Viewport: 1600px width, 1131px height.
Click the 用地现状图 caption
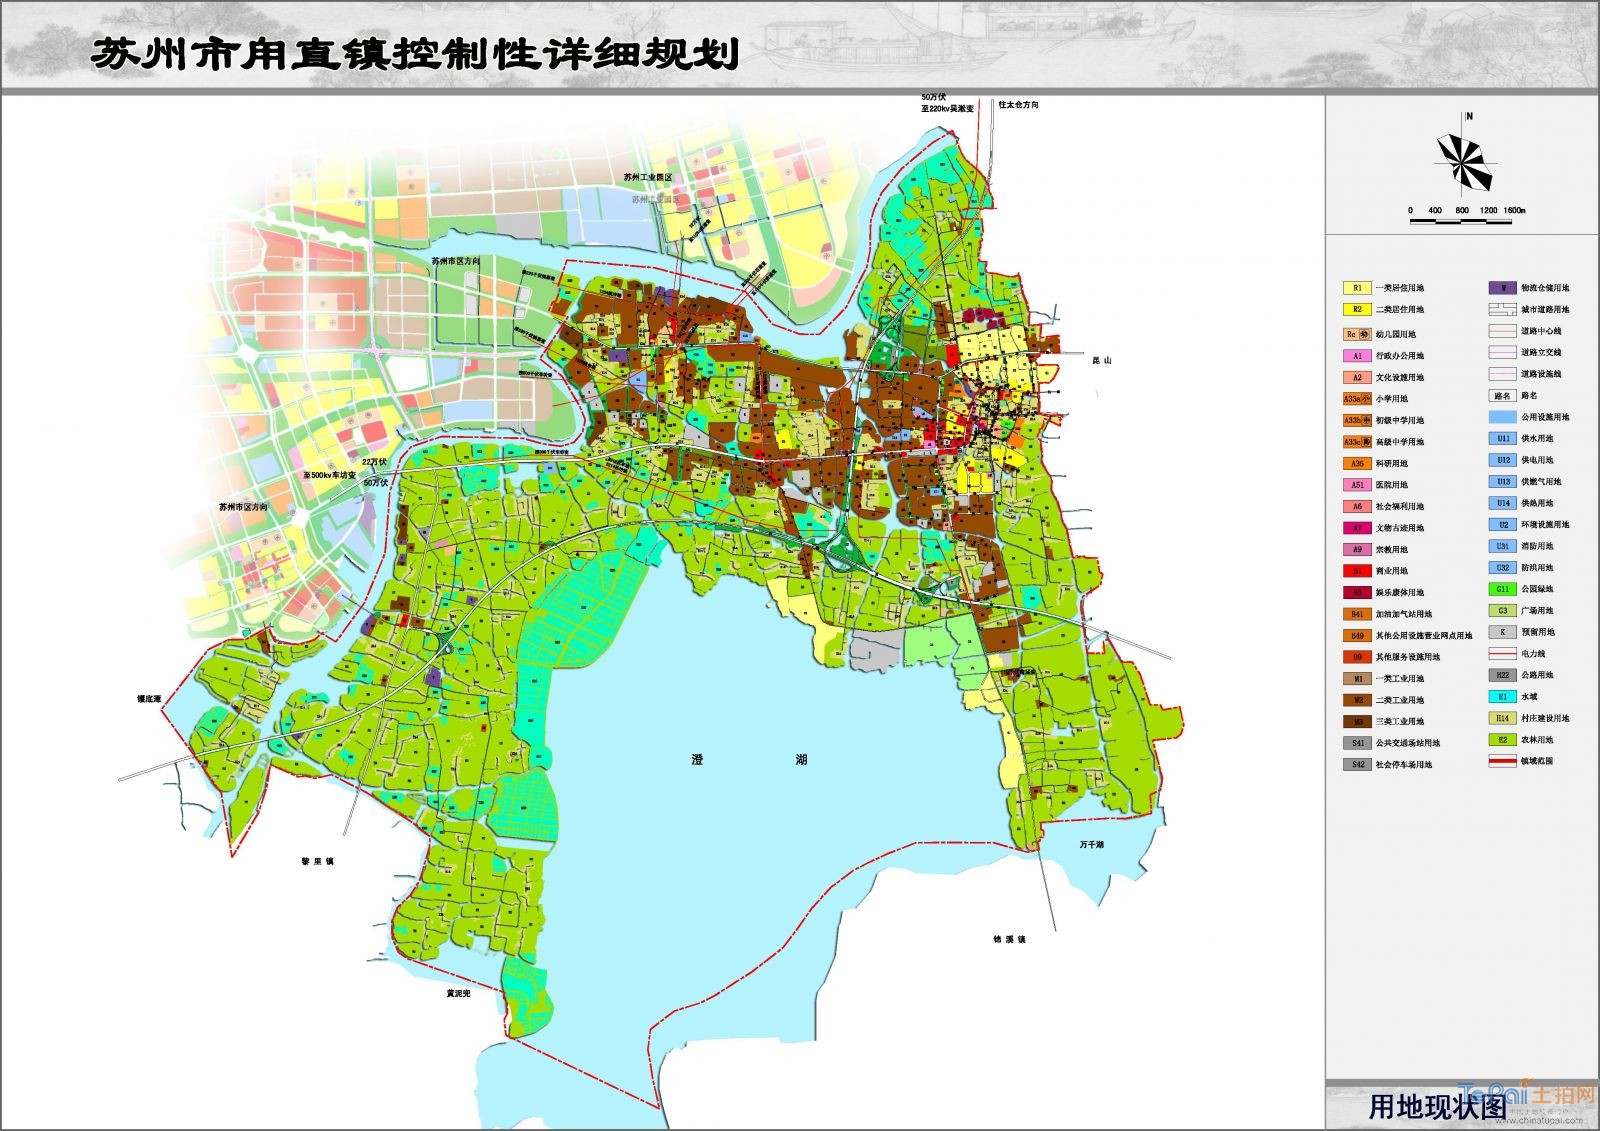pyautogui.click(x=1437, y=1107)
